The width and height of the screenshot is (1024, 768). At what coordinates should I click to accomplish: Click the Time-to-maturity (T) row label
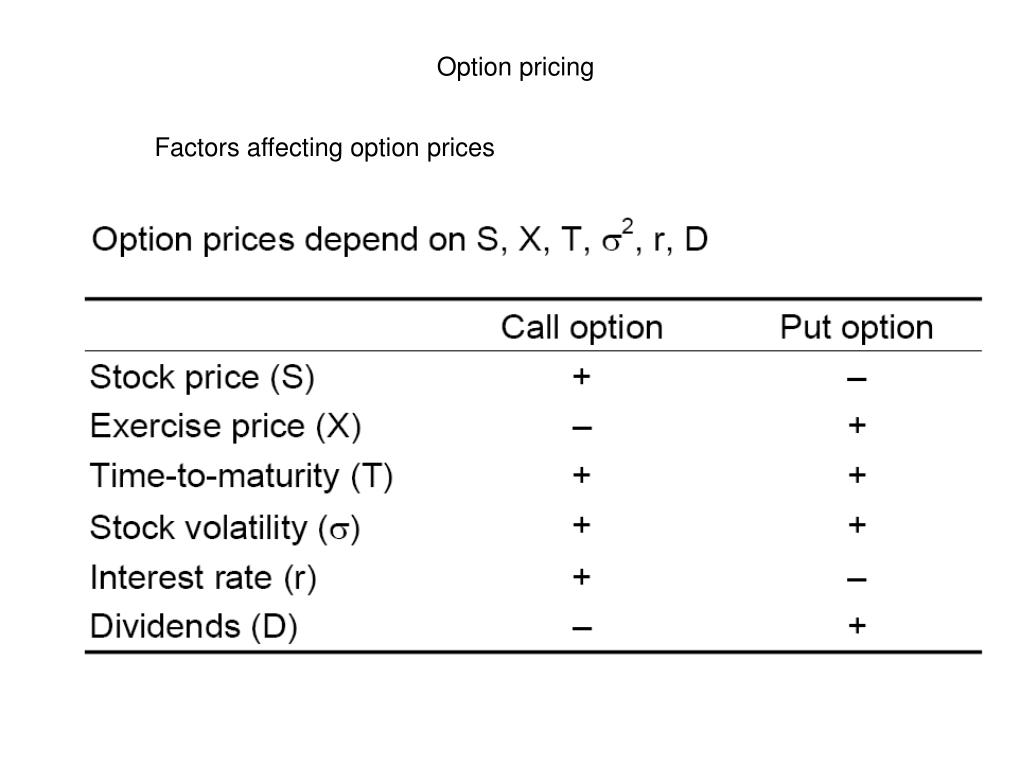241,476
